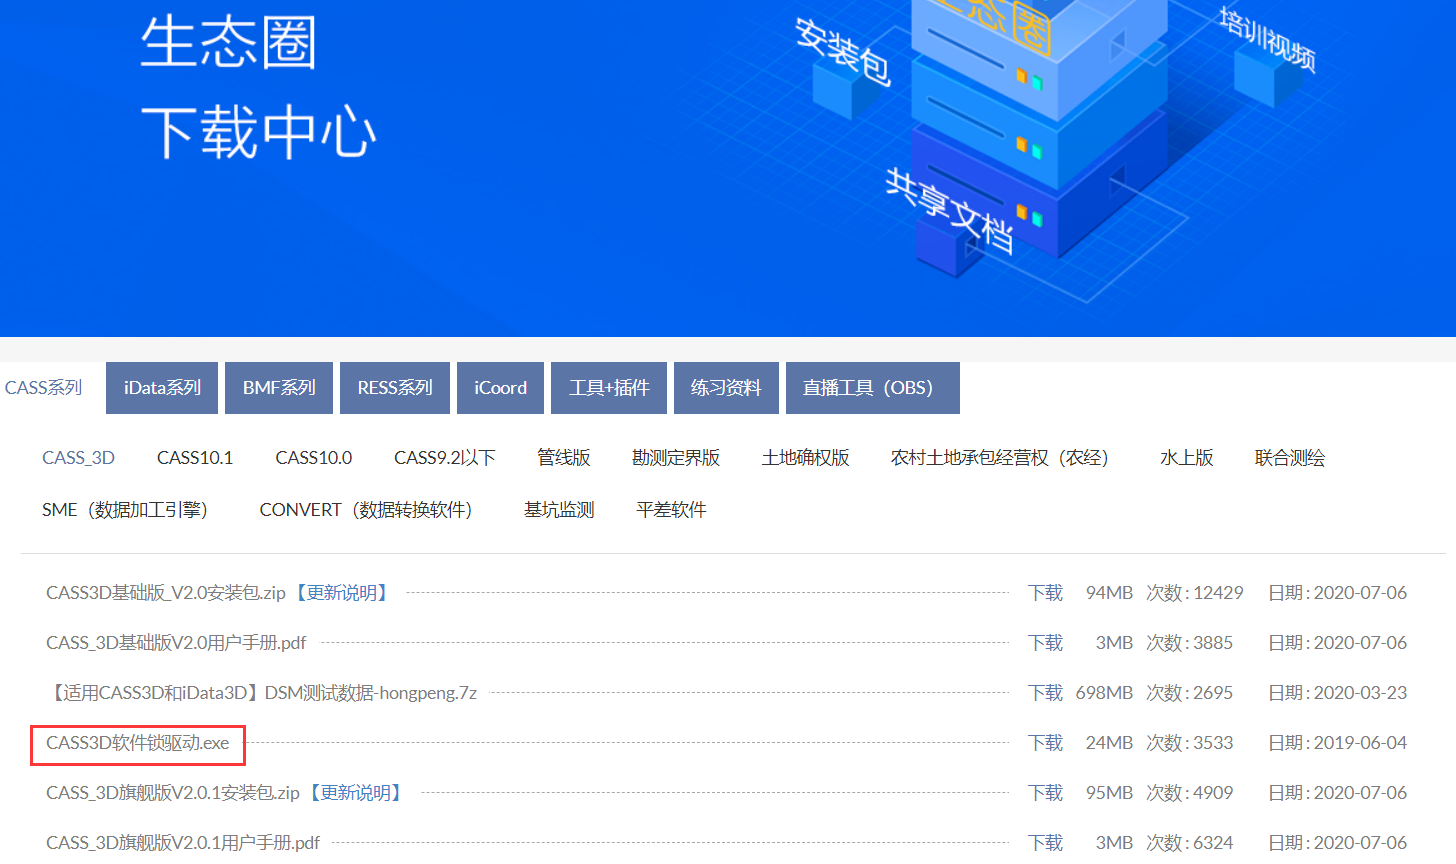Download the DSM测试数据-hongpeng.7z file

(x=1045, y=693)
